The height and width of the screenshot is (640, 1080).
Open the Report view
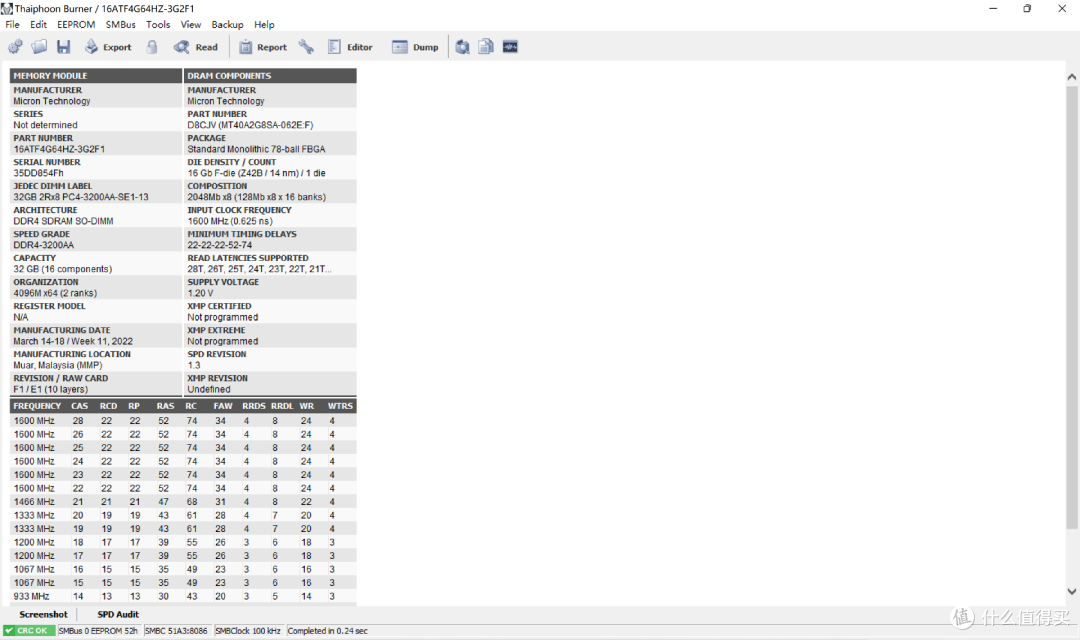point(262,47)
